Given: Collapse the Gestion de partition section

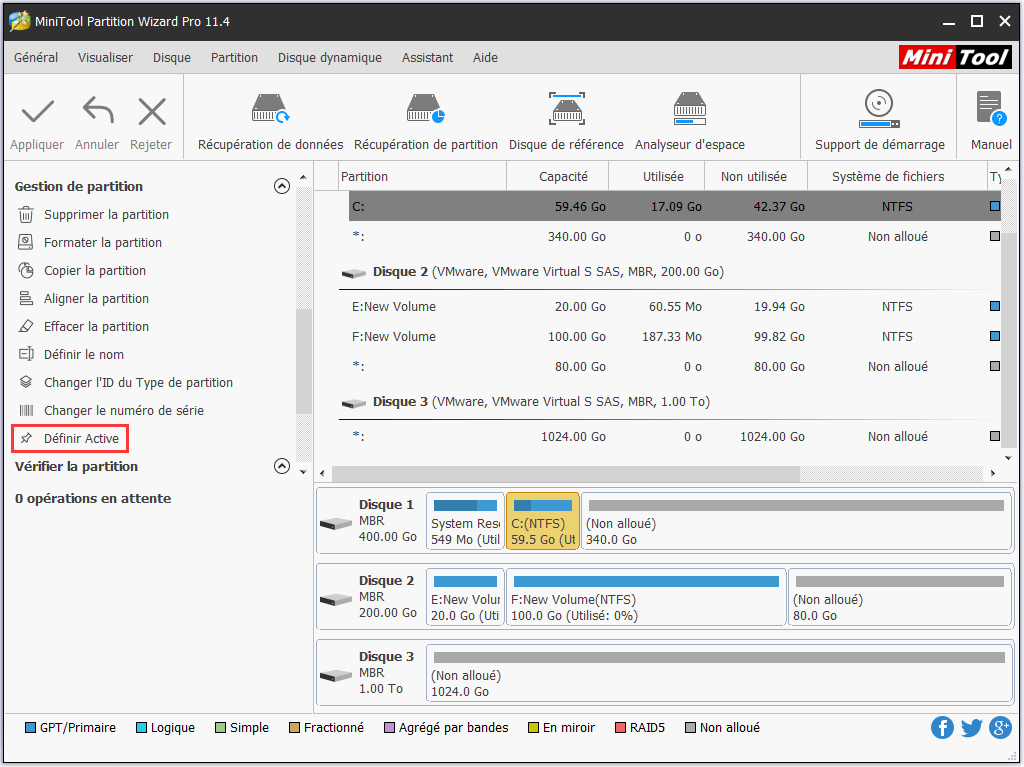Looking at the screenshot, I should pos(281,186).
